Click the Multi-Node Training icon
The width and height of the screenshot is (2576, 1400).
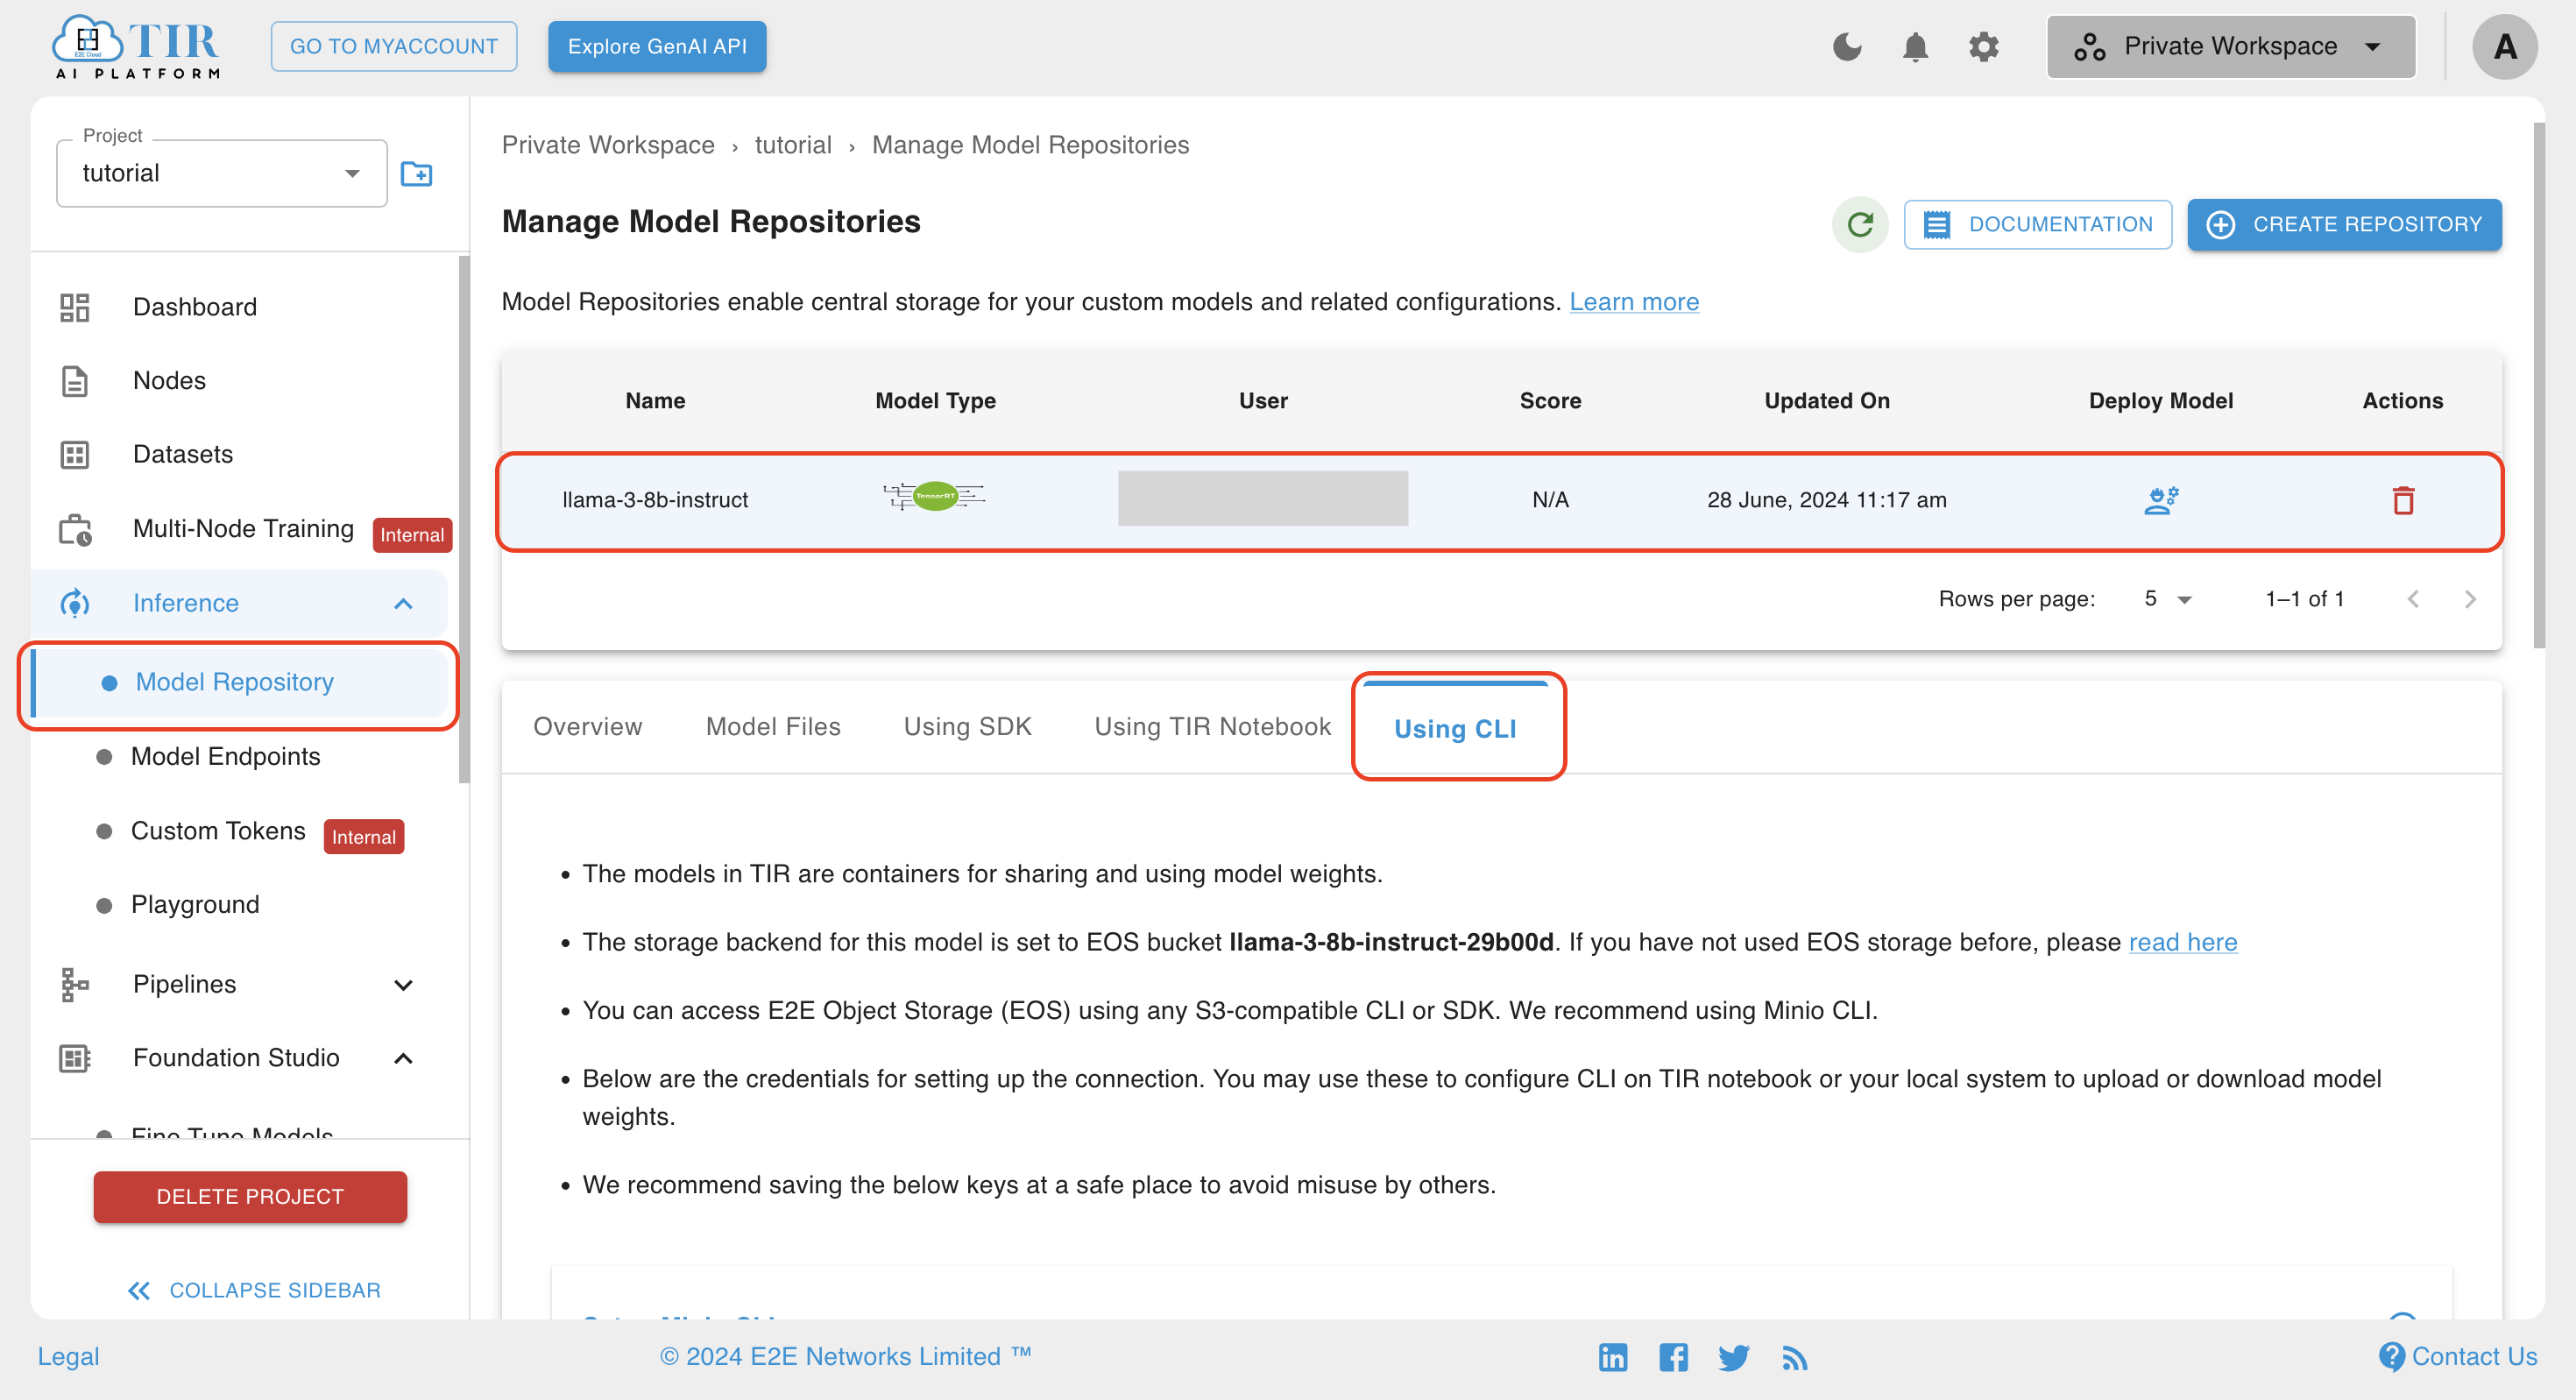click(x=75, y=530)
